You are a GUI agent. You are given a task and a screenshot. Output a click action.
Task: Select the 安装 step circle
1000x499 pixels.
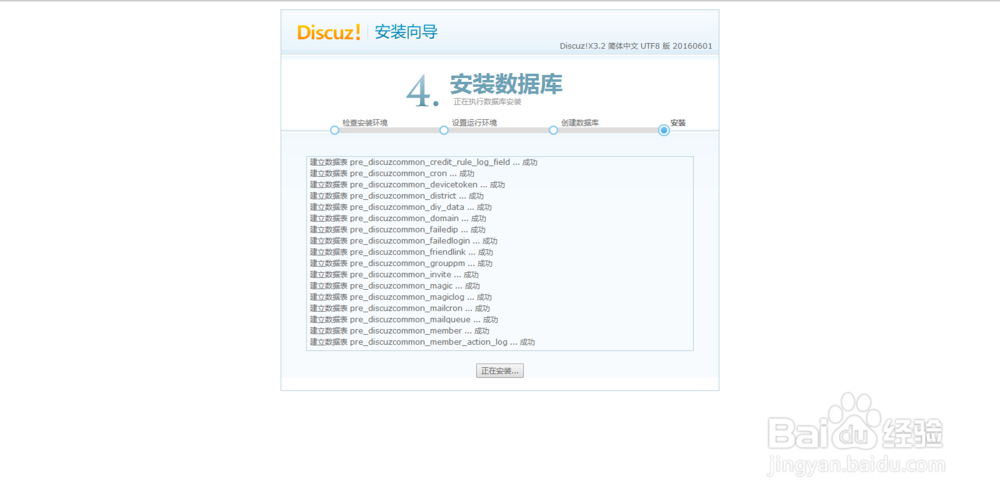click(664, 130)
